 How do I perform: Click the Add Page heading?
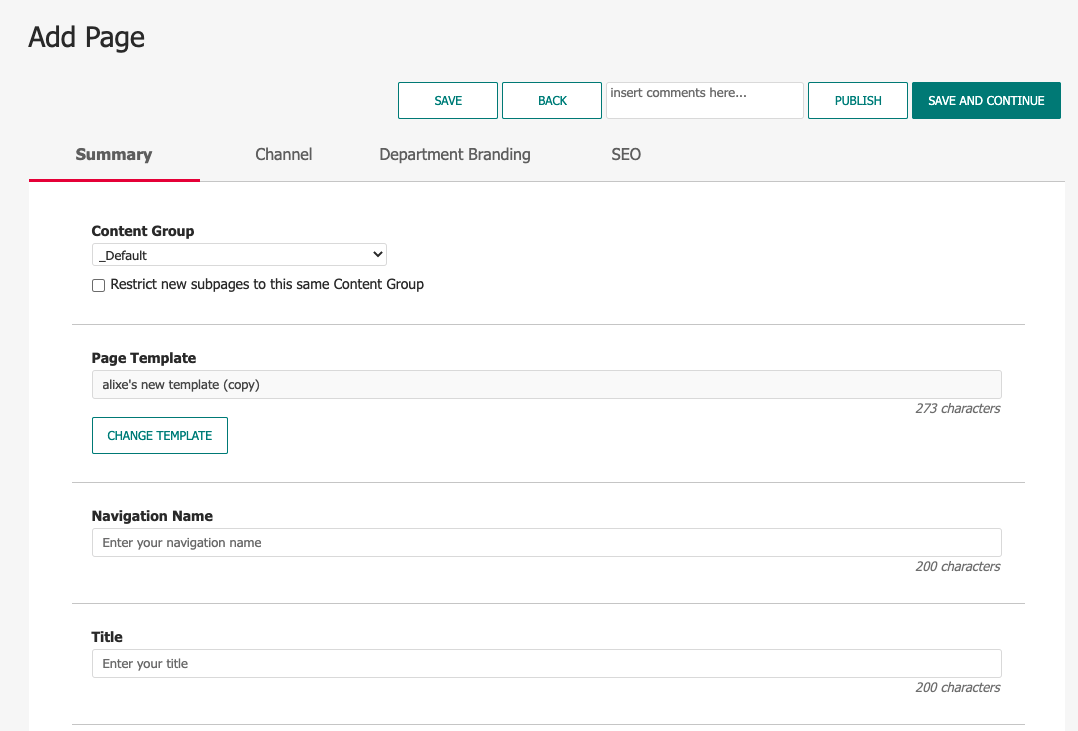click(x=86, y=37)
